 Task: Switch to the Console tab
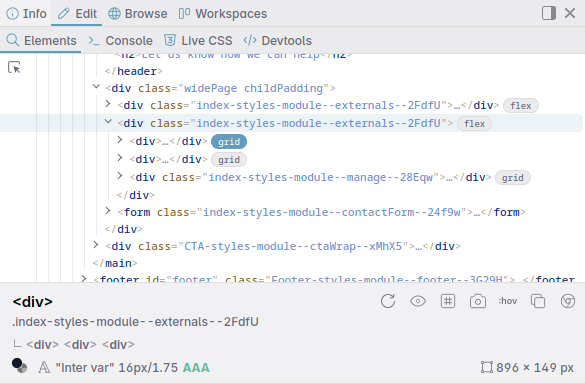point(120,40)
